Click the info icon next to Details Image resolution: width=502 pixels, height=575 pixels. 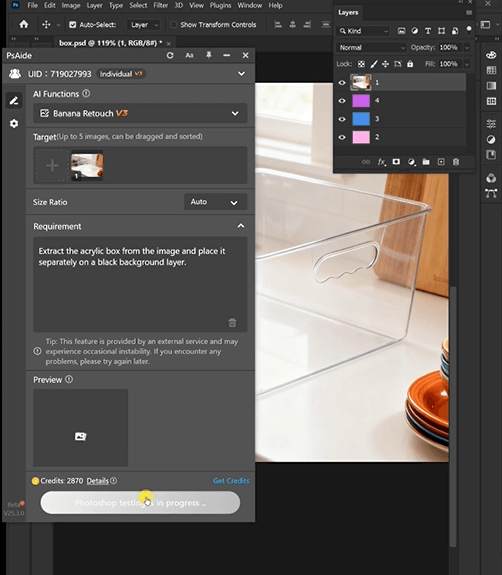click(x=114, y=480)
